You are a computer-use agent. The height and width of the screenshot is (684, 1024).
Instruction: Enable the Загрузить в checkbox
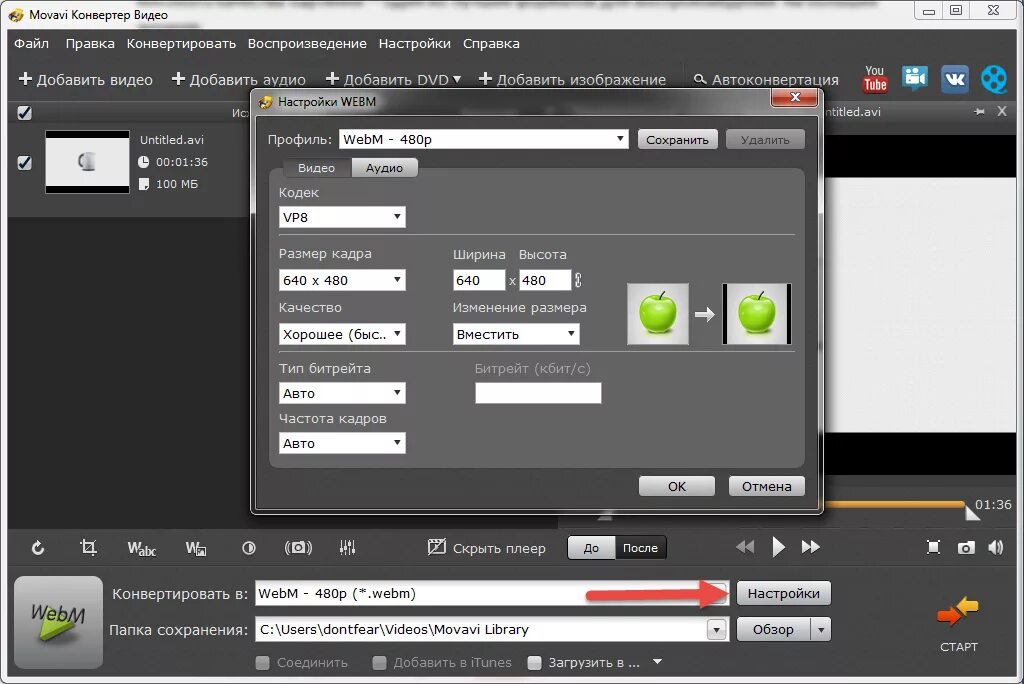pos(534,662)
